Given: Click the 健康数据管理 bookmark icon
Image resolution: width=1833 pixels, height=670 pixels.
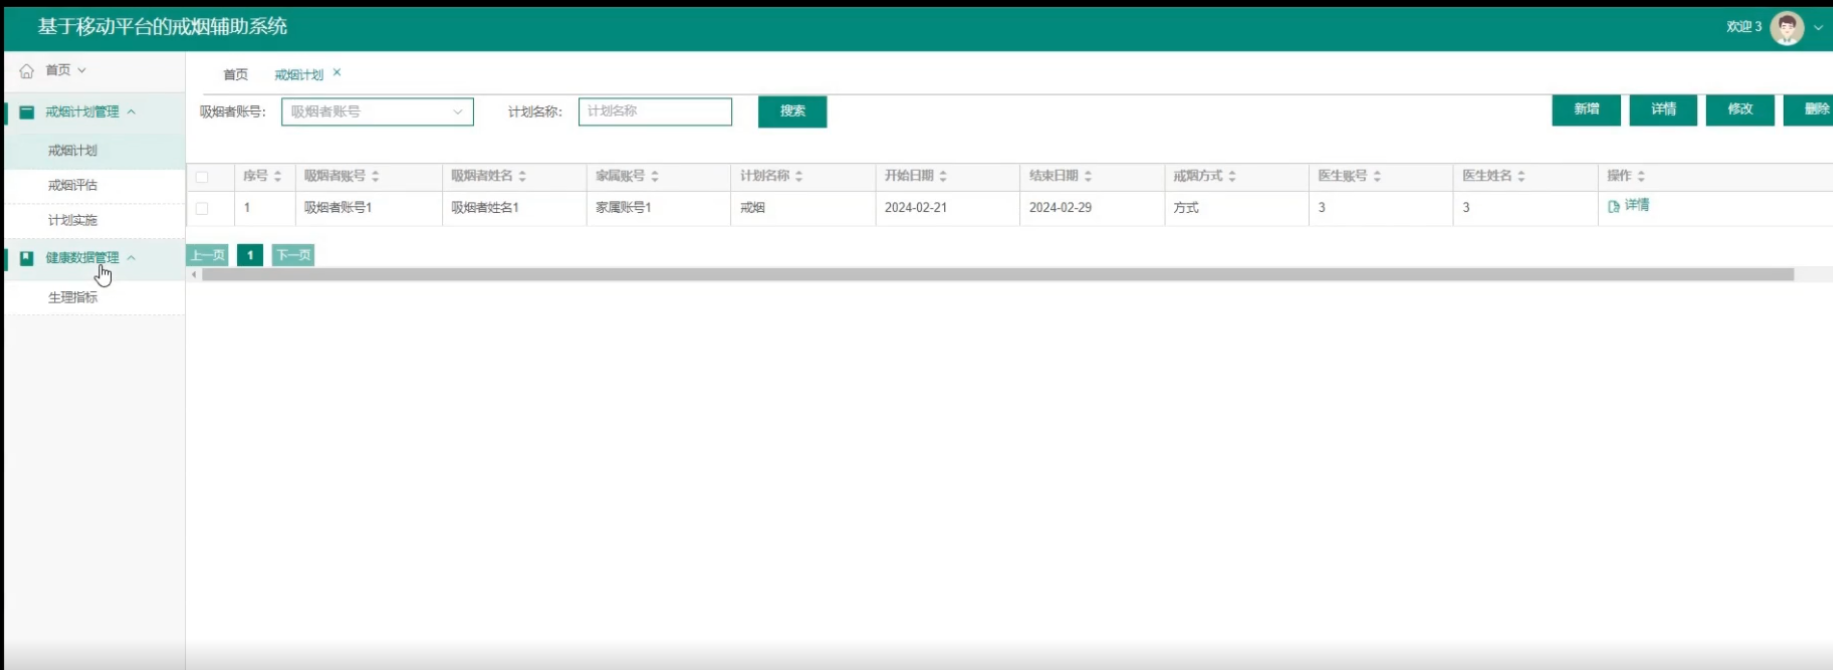Looking at the screenshot, I should tap(27, 258).
